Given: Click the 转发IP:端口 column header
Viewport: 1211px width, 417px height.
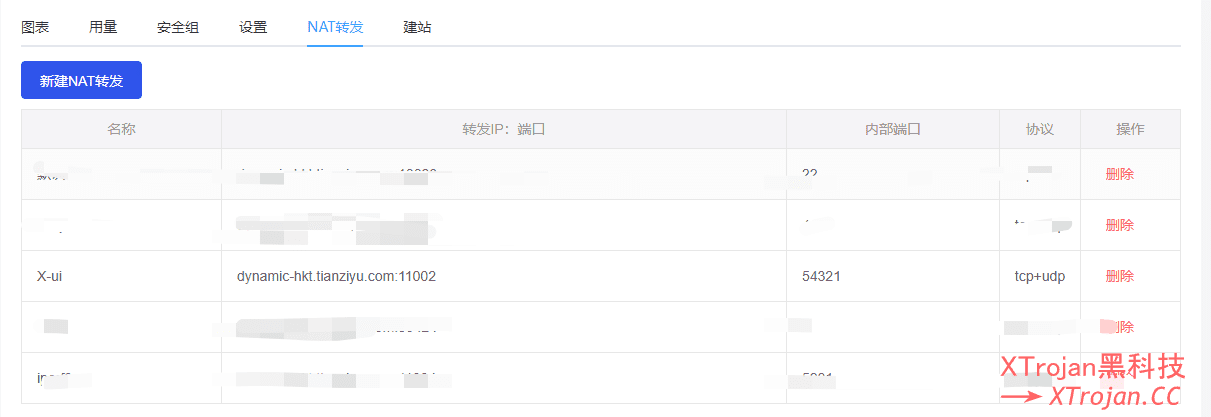Looking at the screenshot, I should point(504,129).
